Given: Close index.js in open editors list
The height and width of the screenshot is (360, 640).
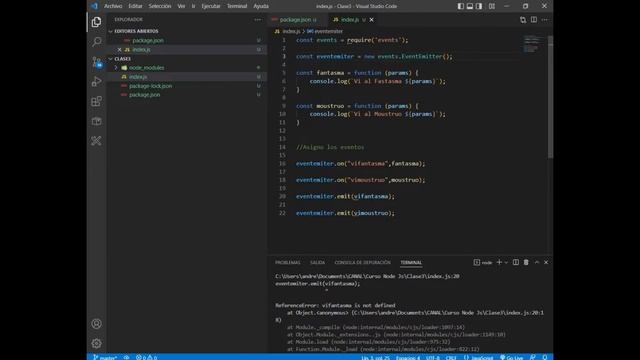Looking at the screenshot, I should tap(120, 49).
